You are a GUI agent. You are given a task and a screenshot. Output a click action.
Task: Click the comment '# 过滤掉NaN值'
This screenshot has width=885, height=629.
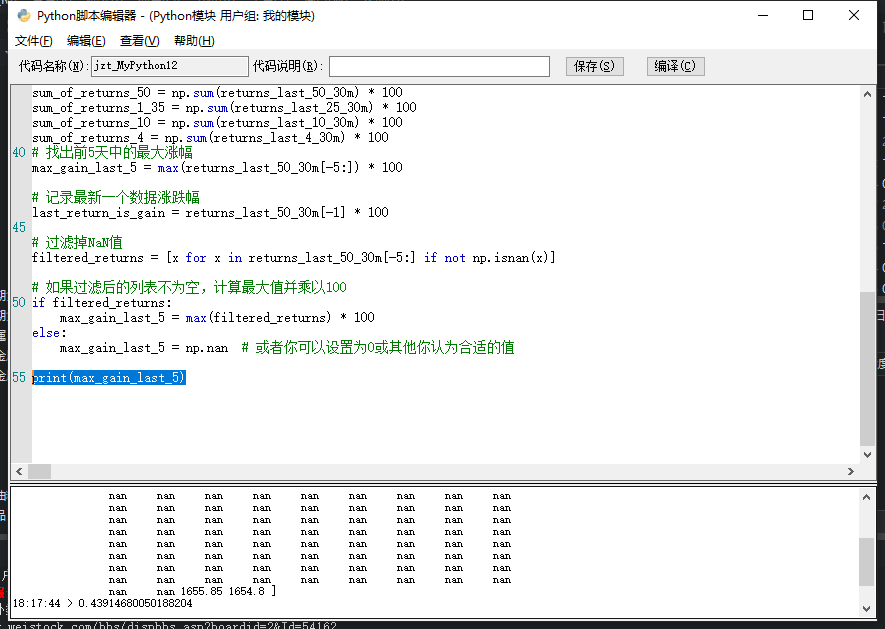77,243
